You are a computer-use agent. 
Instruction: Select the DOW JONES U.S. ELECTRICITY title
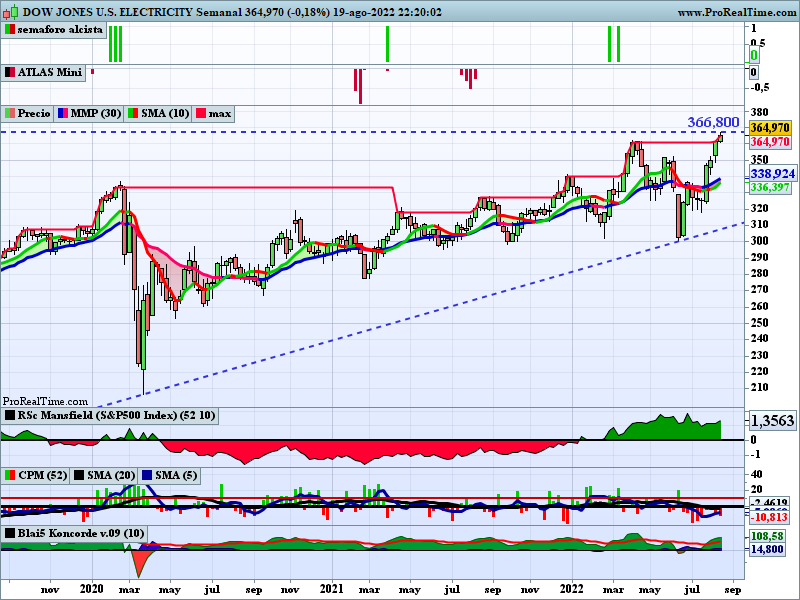[108, 12]
